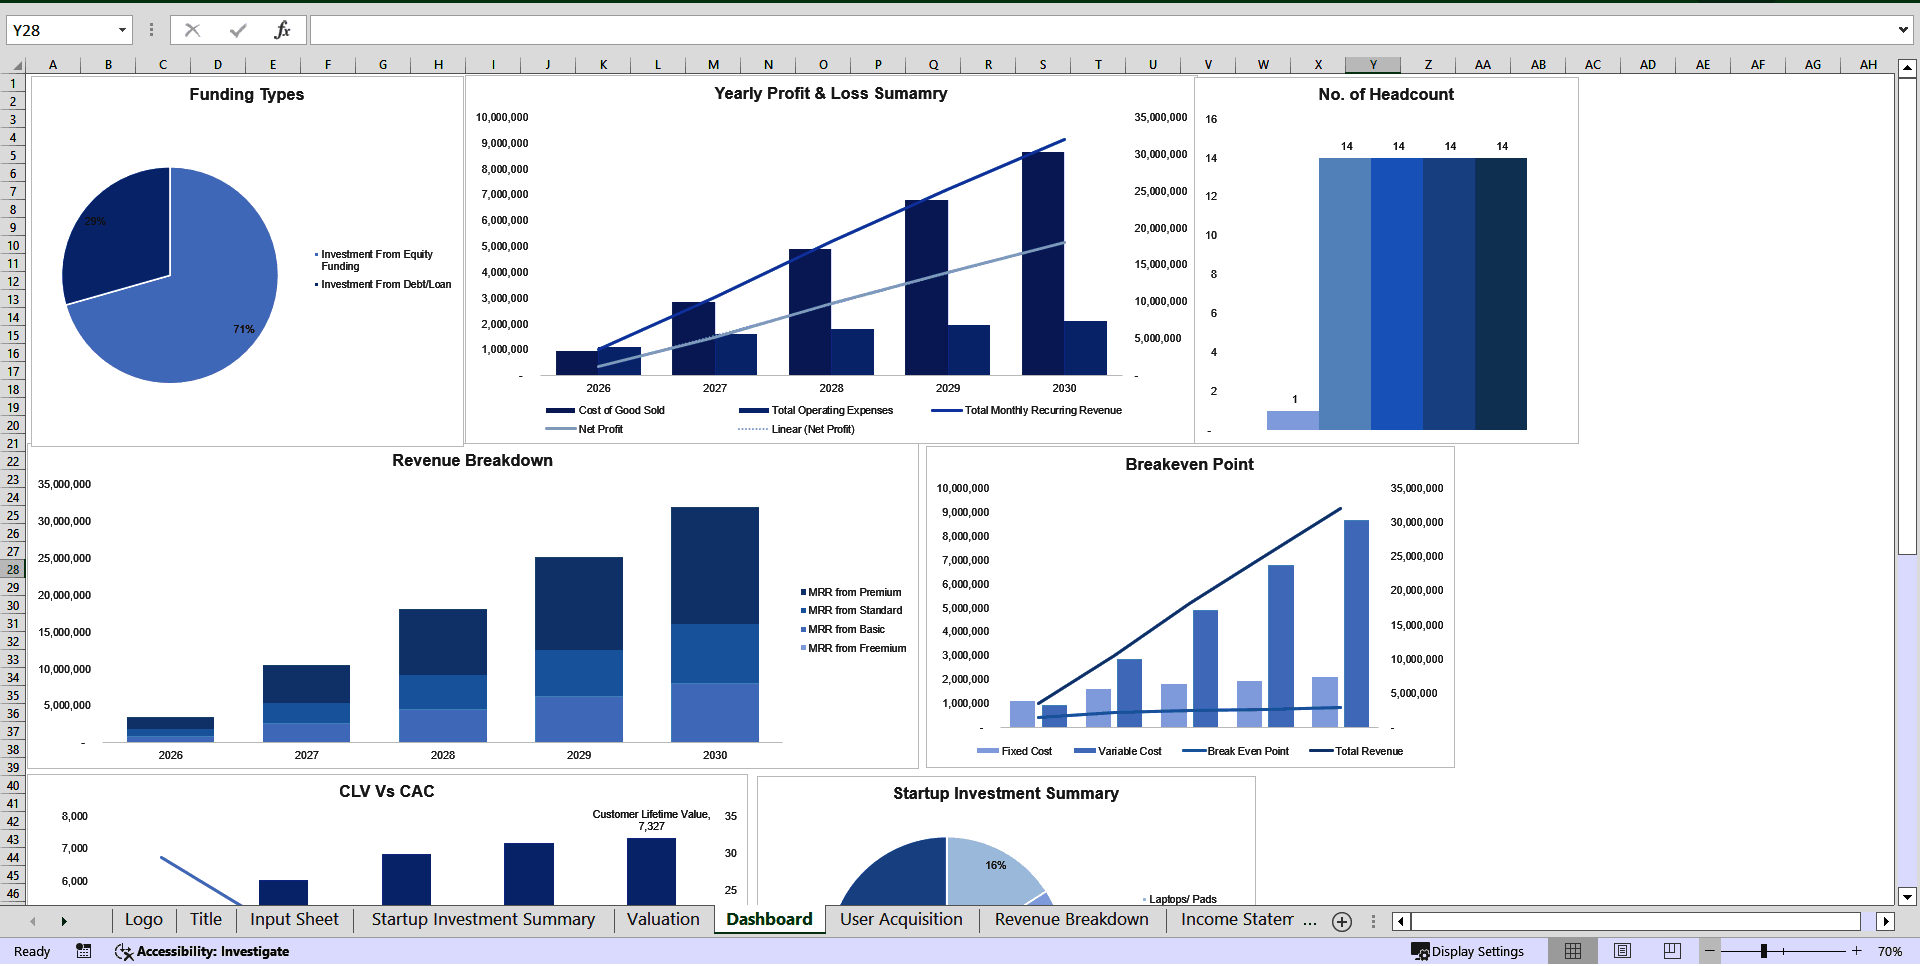Click in the formula bar input
The height and width of the screenshot is (966, 1920).
click(x=1100, y=30)
